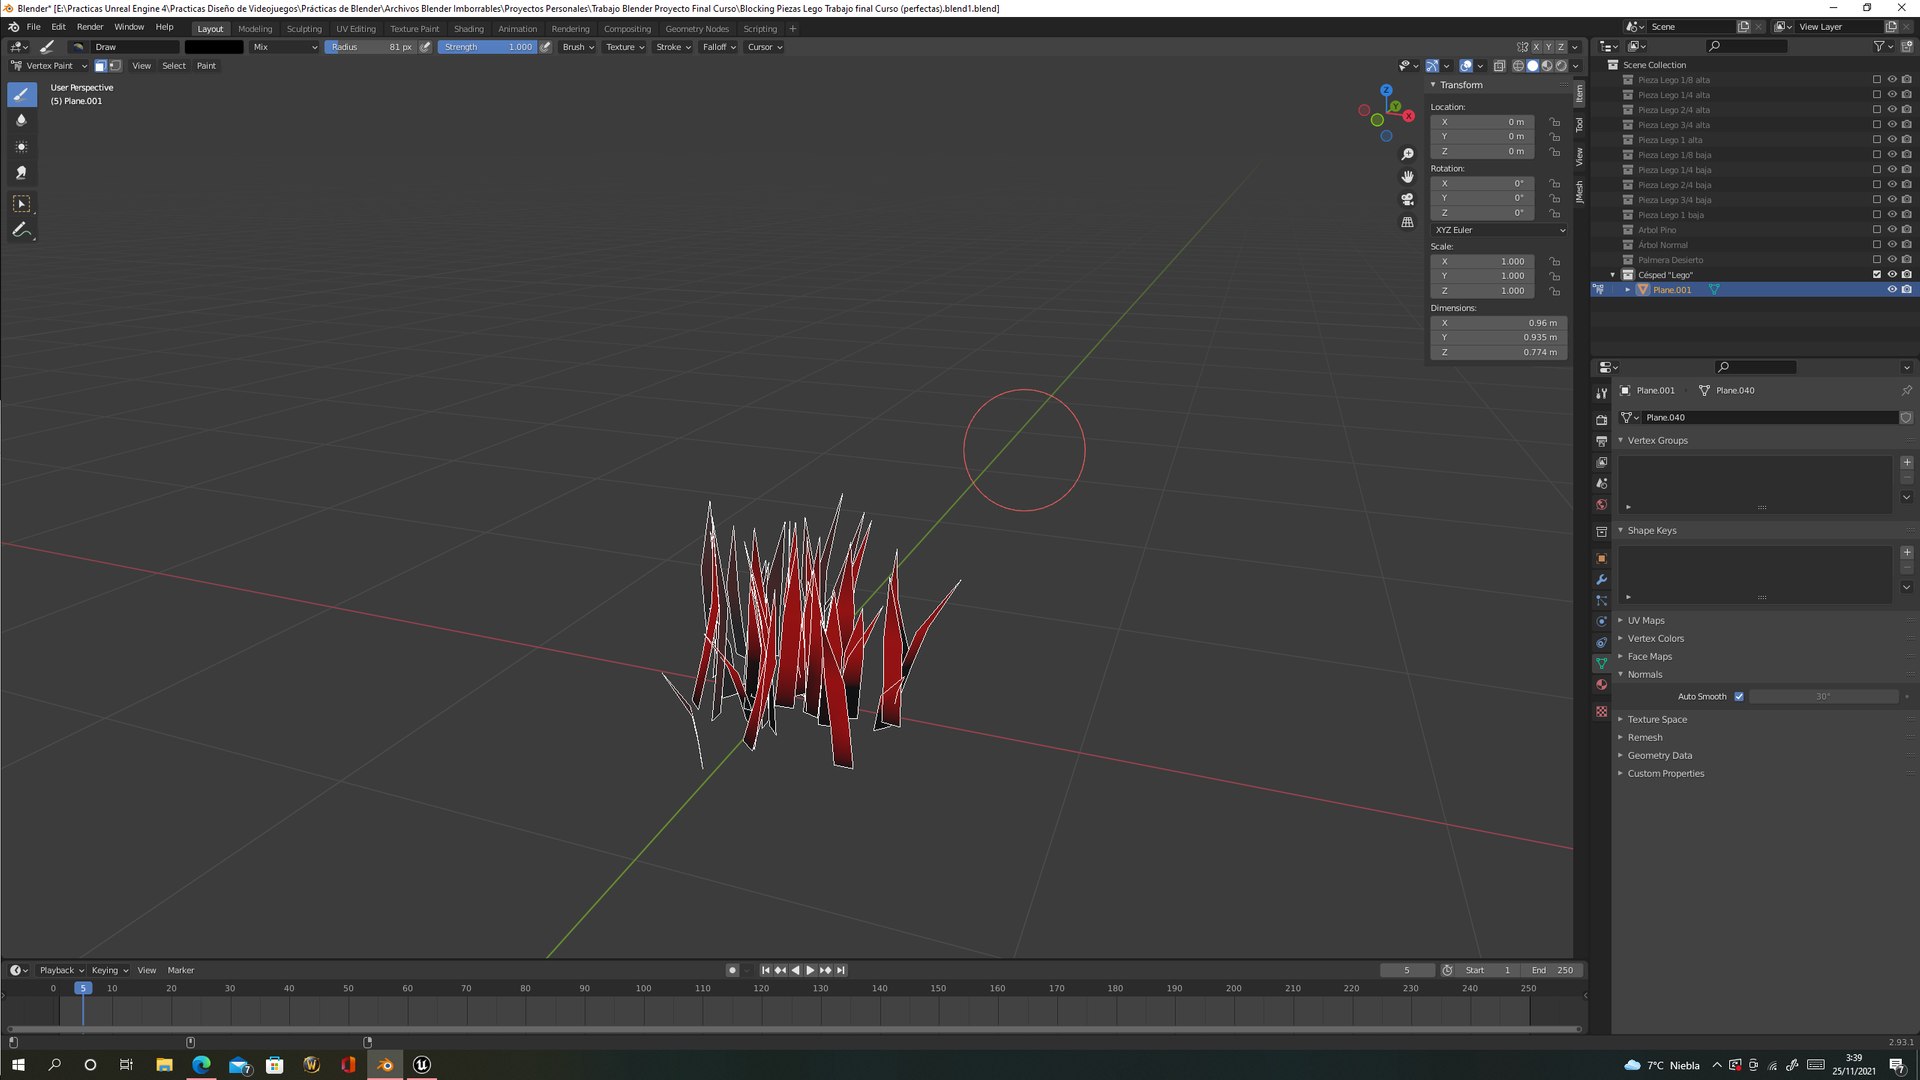This screenshot has height=1080, width=1920.
Task: Launch Unreal Engine from the taskbar
Action: [x=421, y=1065]
